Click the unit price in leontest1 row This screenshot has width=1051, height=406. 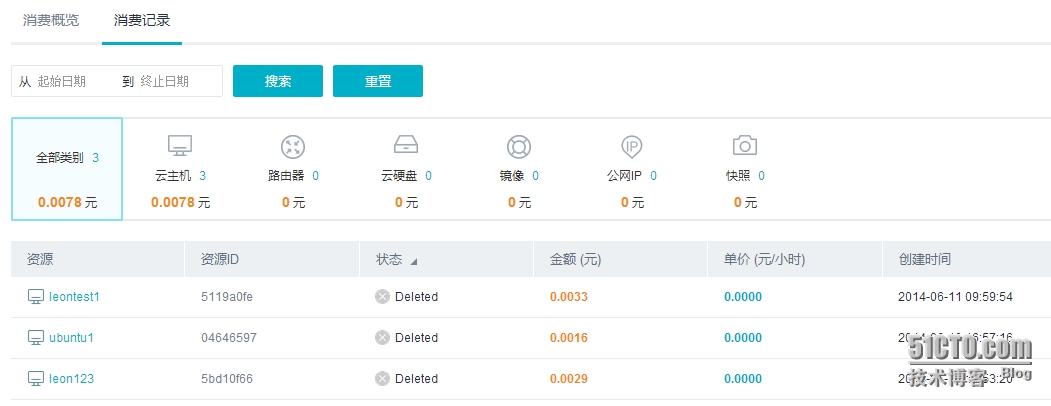click(743, 297)
